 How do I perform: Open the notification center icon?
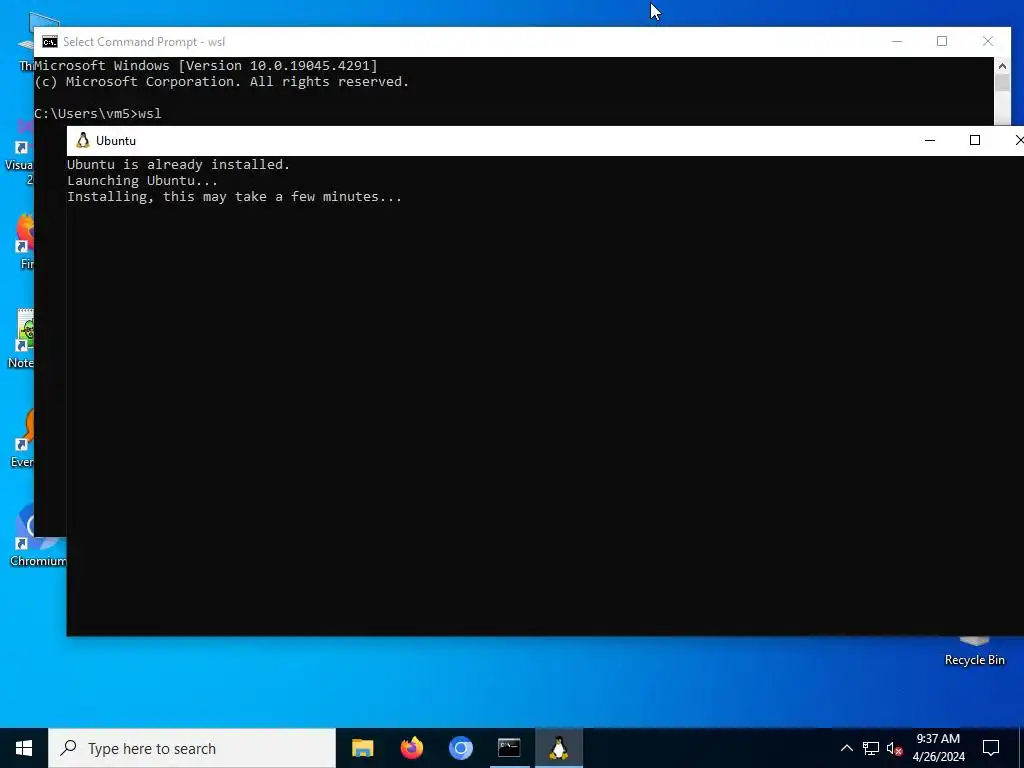click(991, 748)
